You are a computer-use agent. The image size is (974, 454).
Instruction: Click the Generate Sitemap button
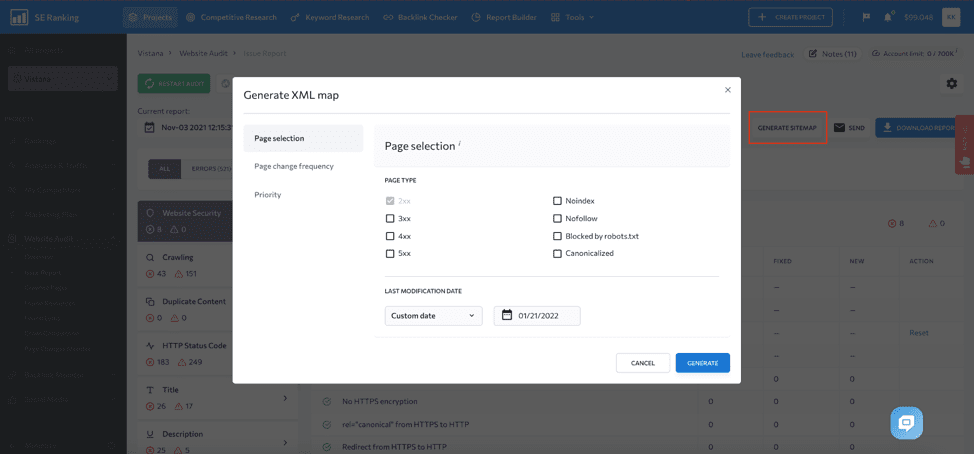[x=787, y=128]
